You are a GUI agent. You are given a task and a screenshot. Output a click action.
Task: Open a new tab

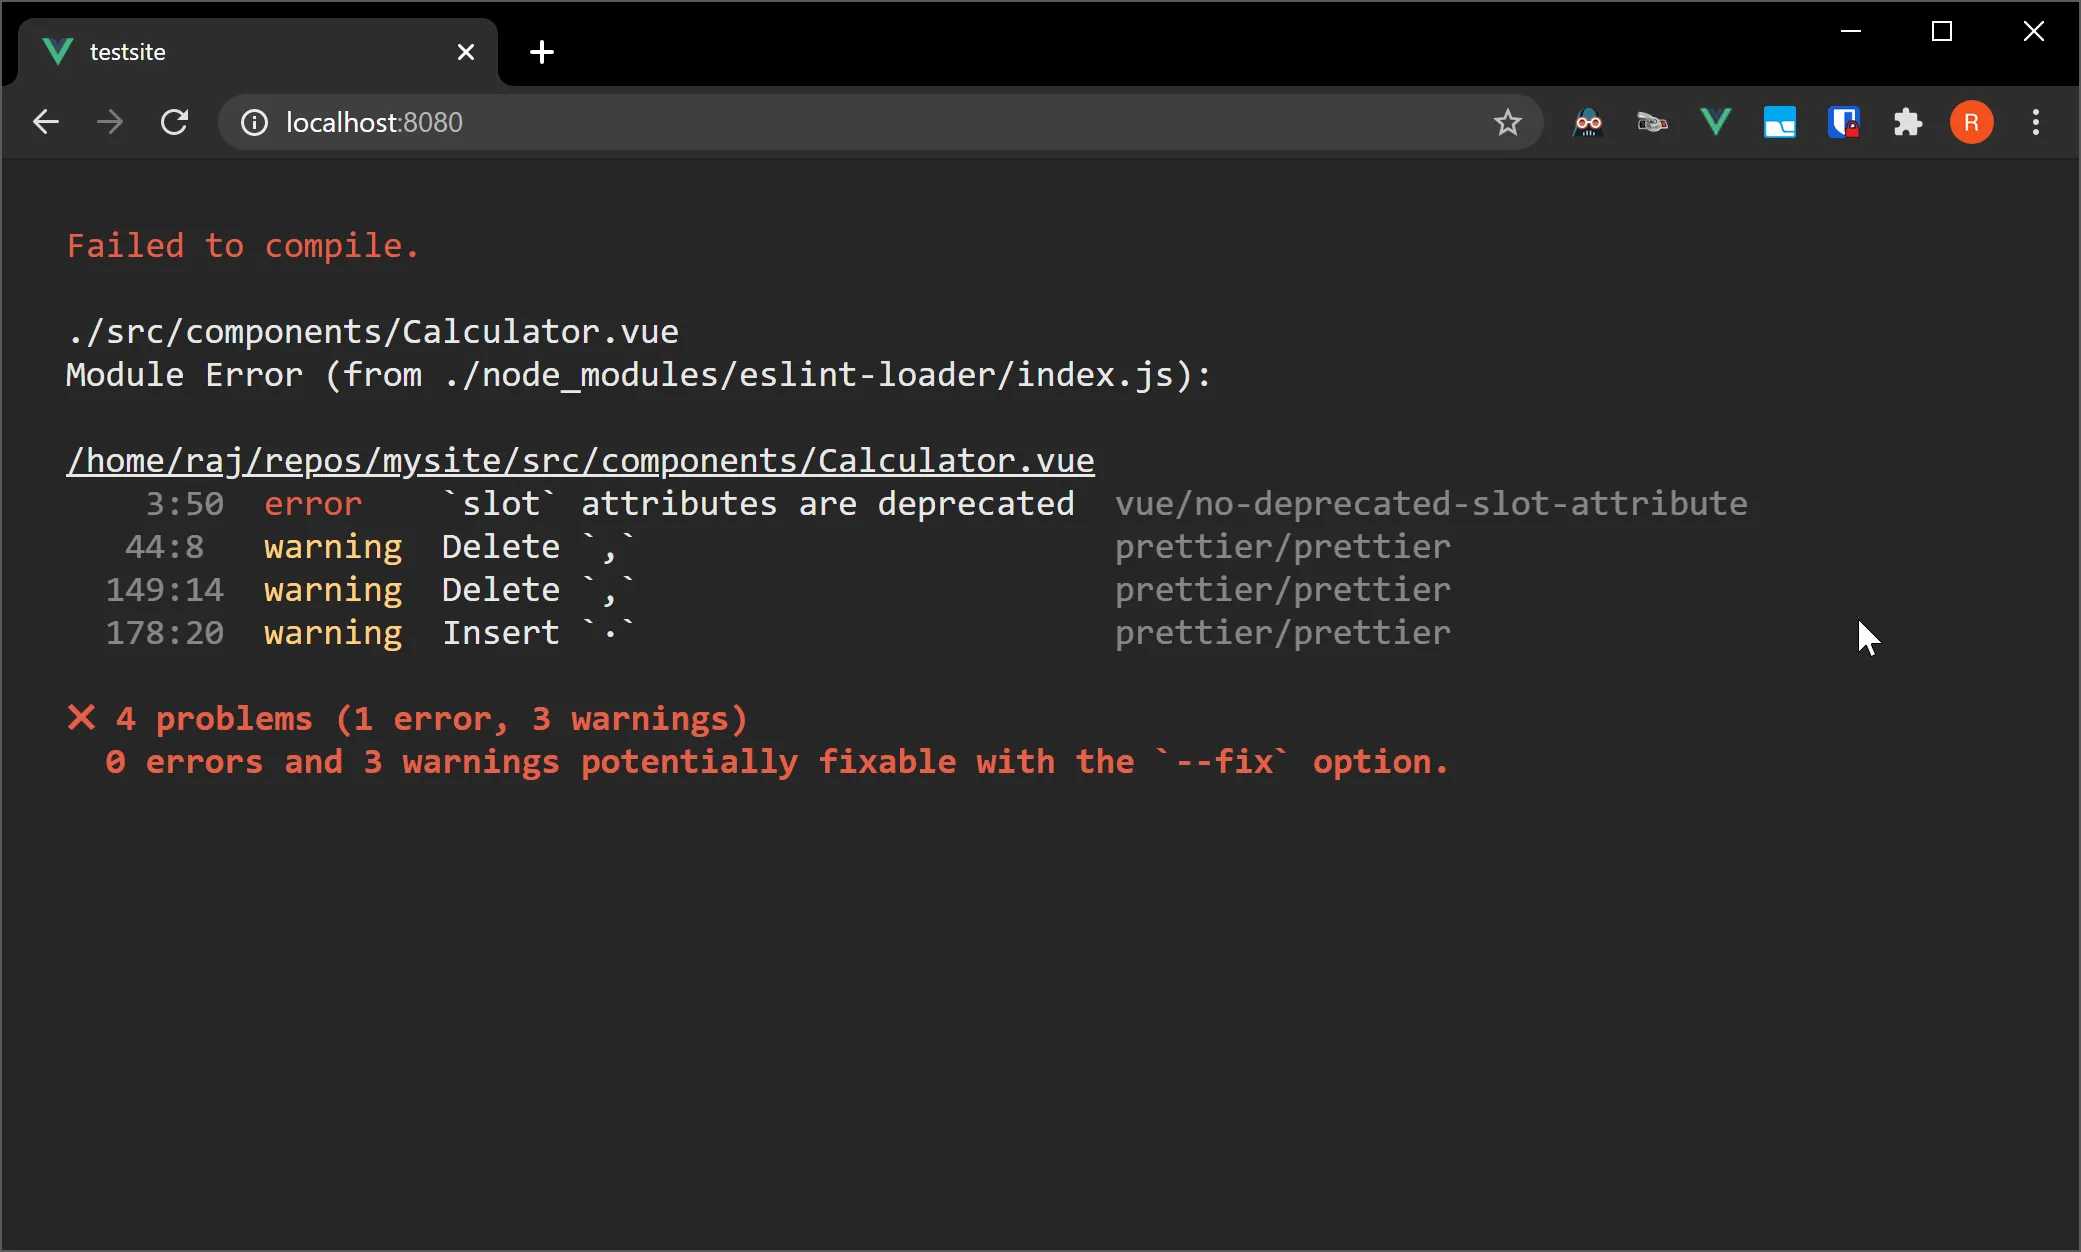coord(542,52)
